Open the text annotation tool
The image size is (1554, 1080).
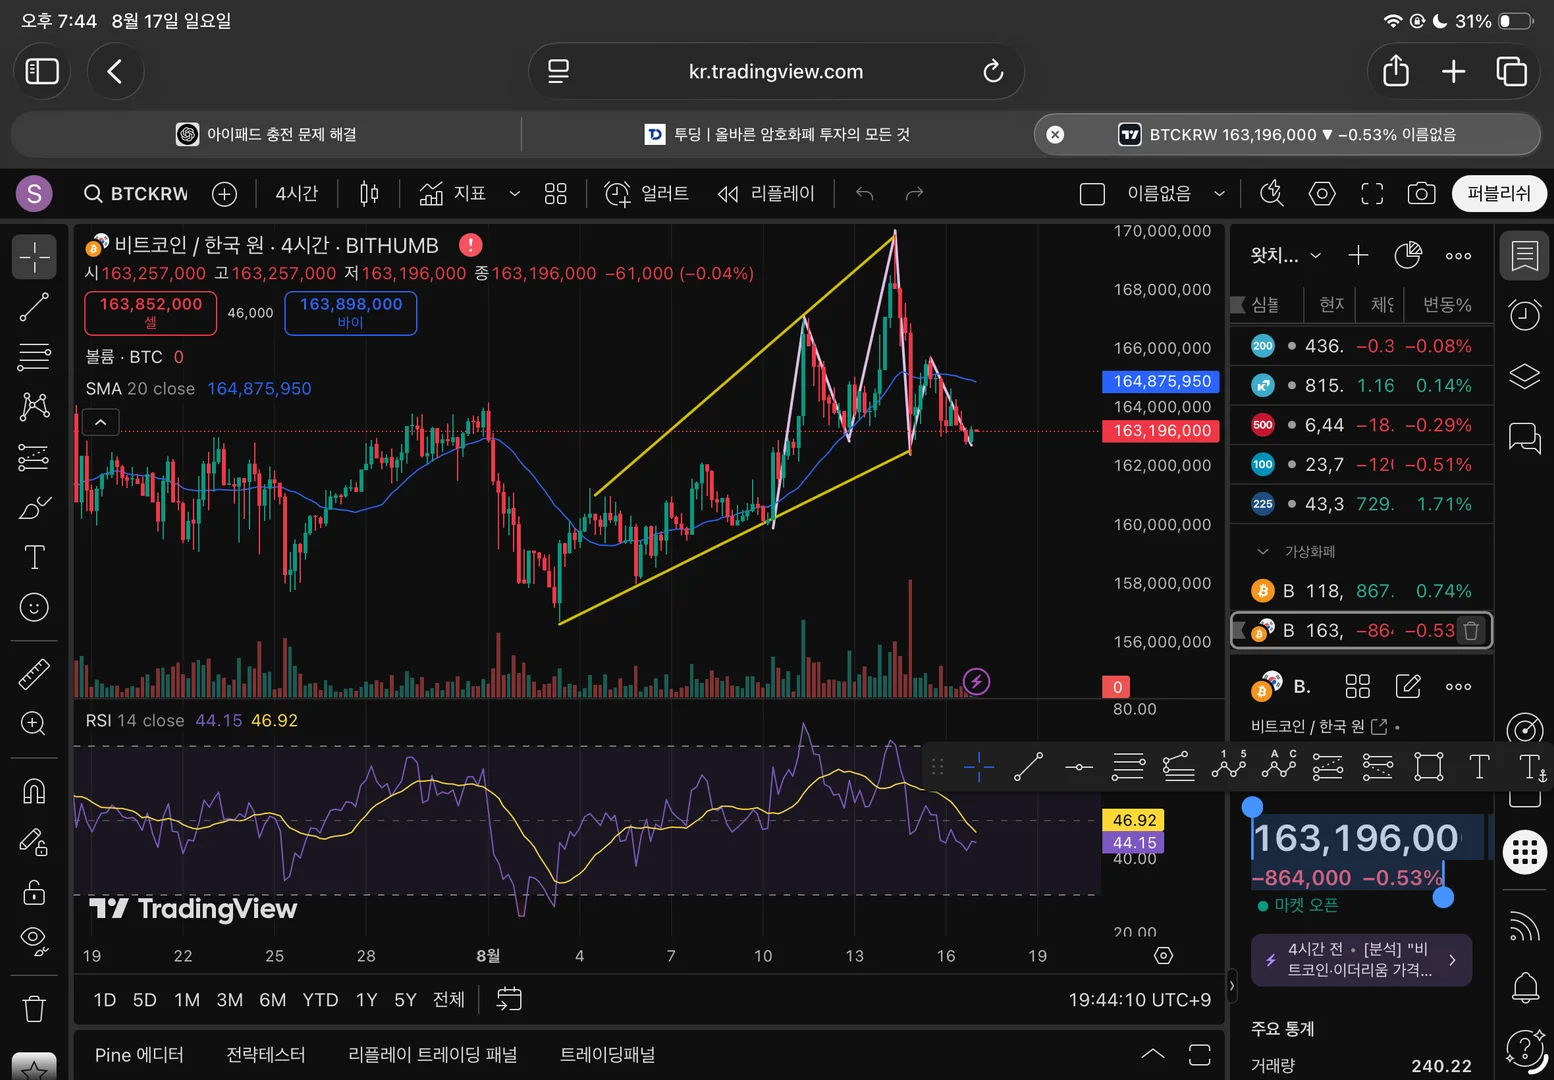coord(34,557)
